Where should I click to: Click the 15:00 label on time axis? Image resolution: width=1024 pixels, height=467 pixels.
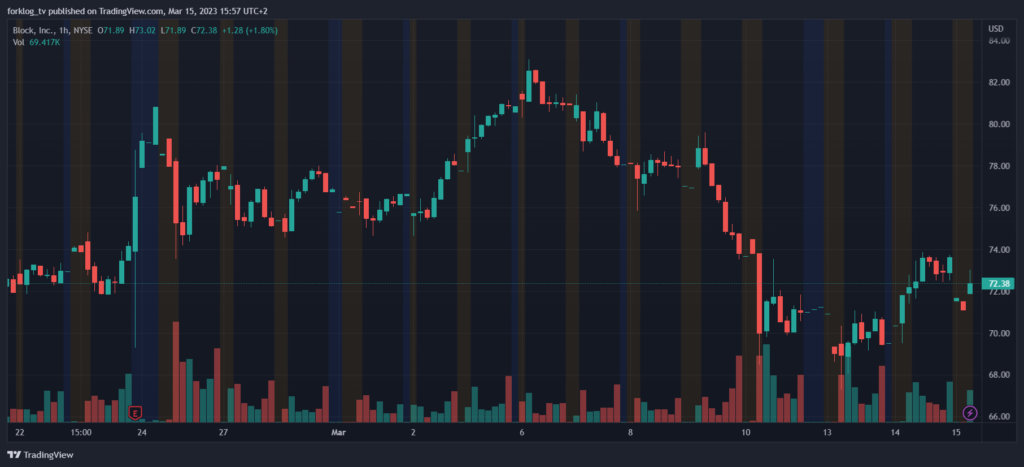(x=82, y=433)
